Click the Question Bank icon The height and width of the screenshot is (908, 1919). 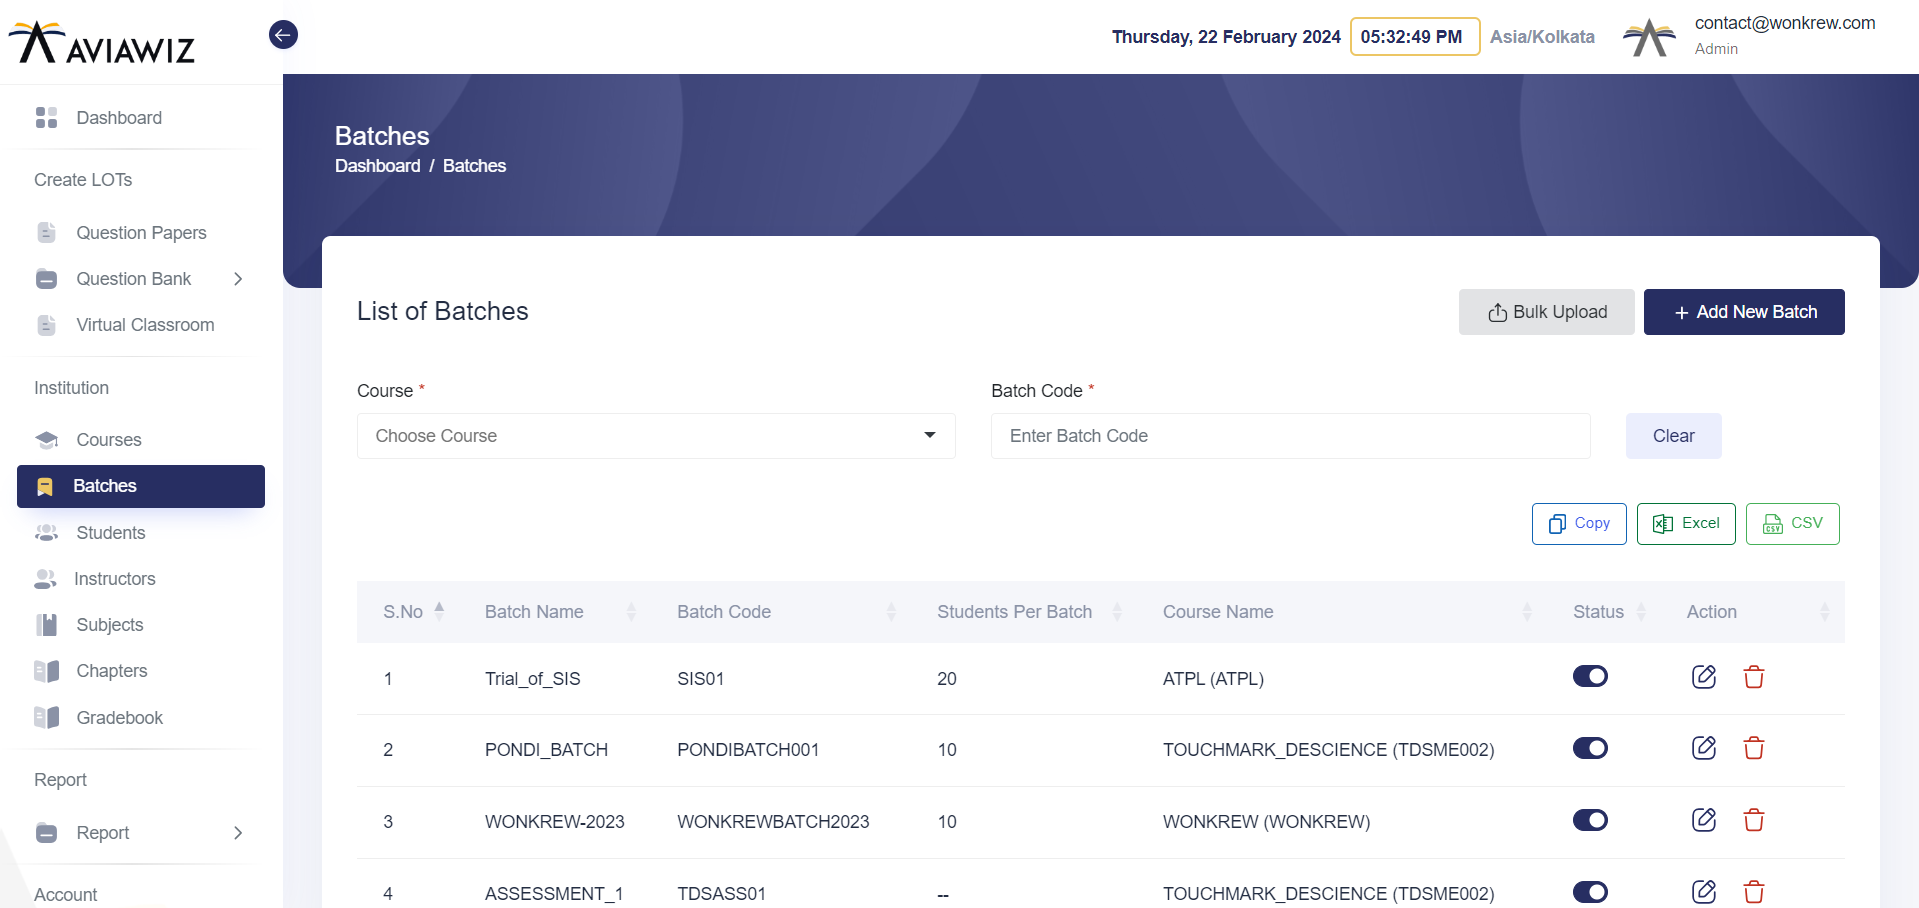point(46,279)
